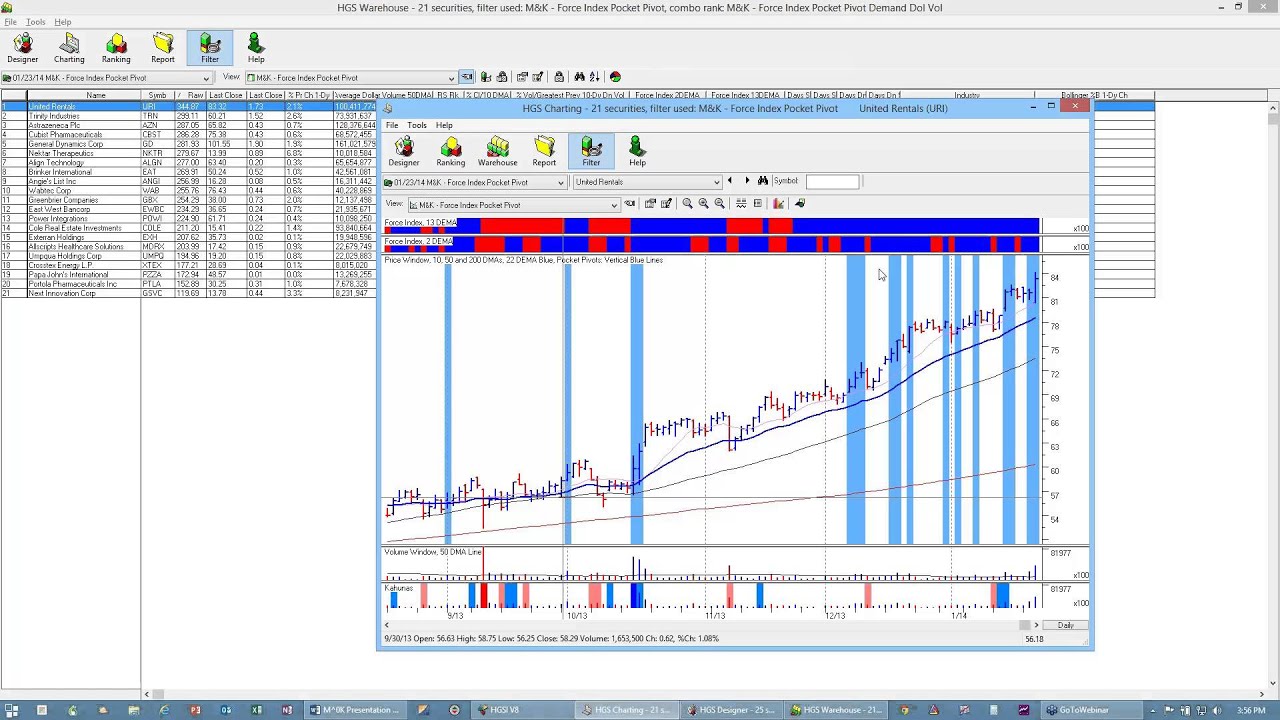This screenshot has height=720, width=1280.
Task: Click the Daily button below the chart
Action: (1066, 625)
